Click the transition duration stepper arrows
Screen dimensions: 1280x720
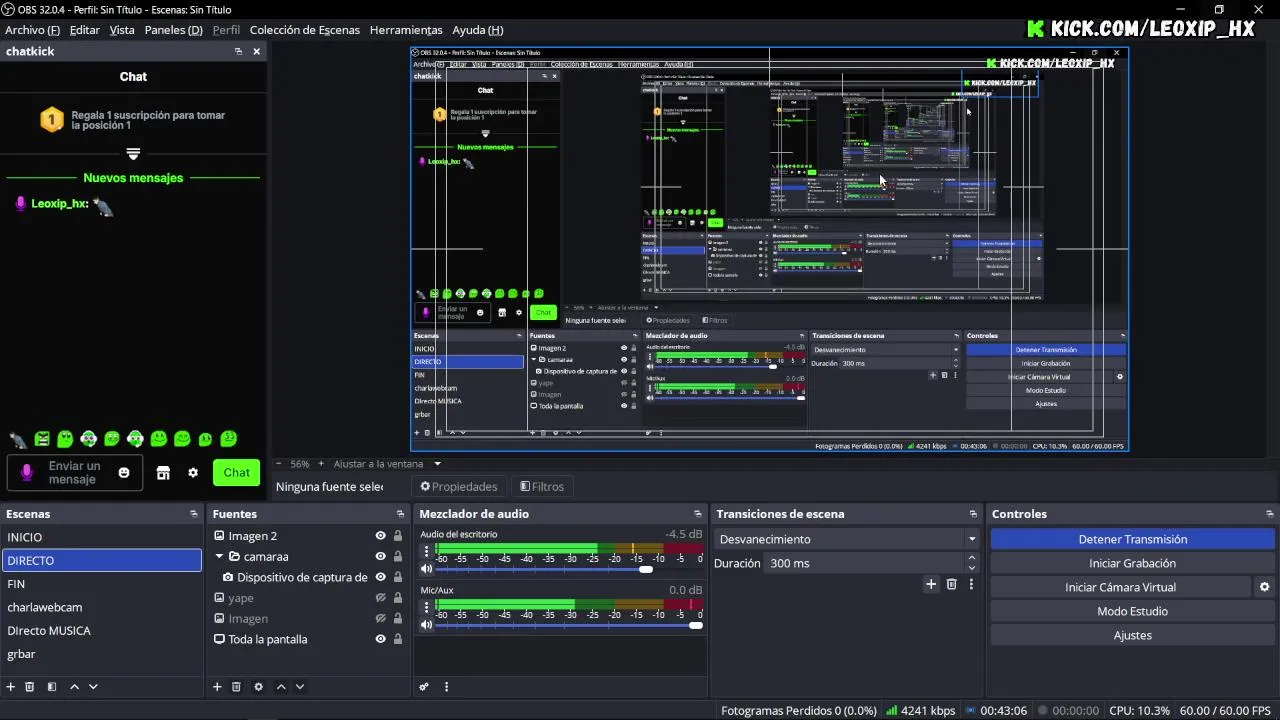(x=973, y=563)
